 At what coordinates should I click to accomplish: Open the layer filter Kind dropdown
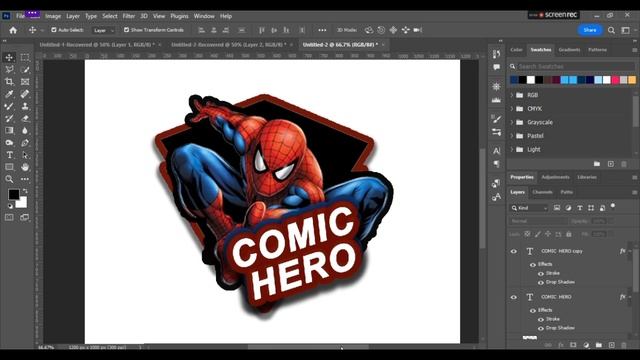pos(529,208)
